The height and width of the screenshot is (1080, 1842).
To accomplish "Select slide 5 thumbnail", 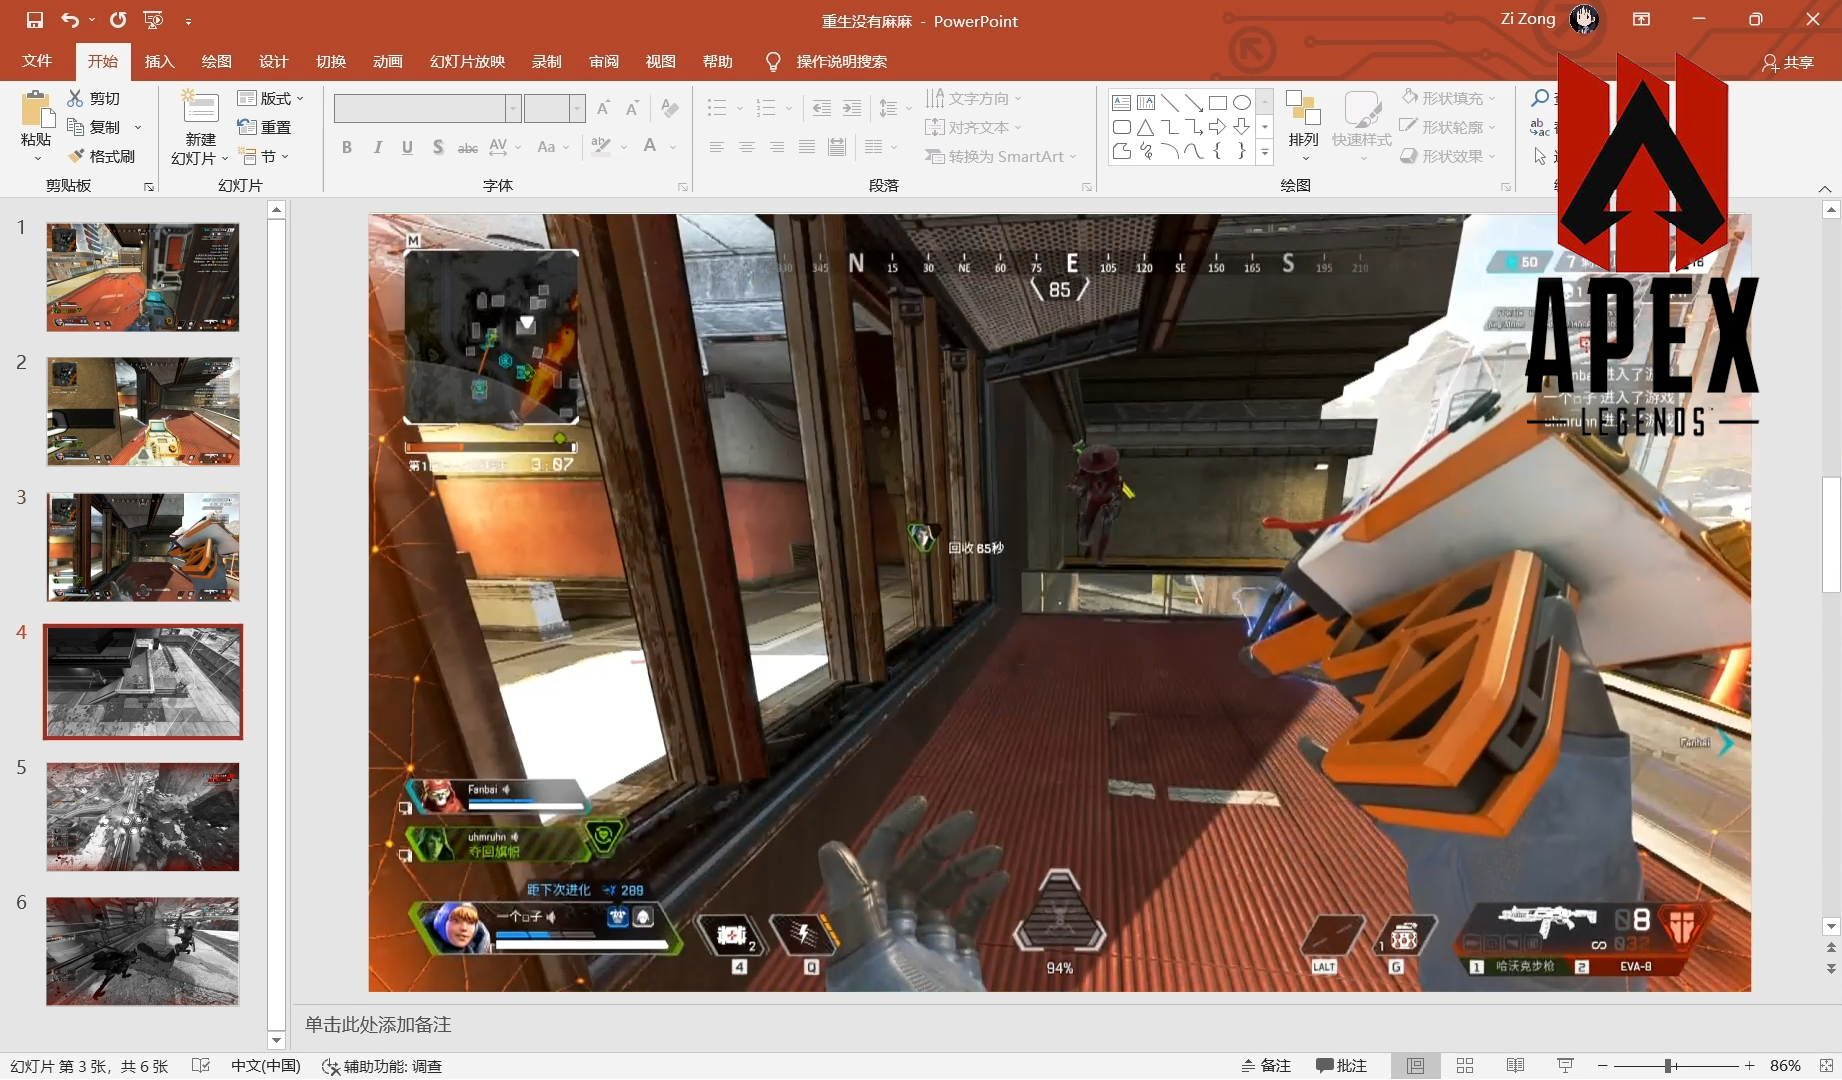I will [143, 817].
